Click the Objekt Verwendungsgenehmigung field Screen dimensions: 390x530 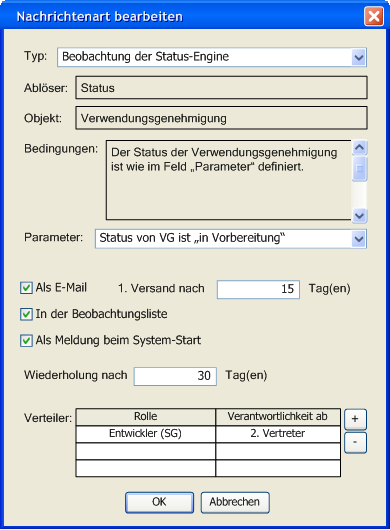221,118
